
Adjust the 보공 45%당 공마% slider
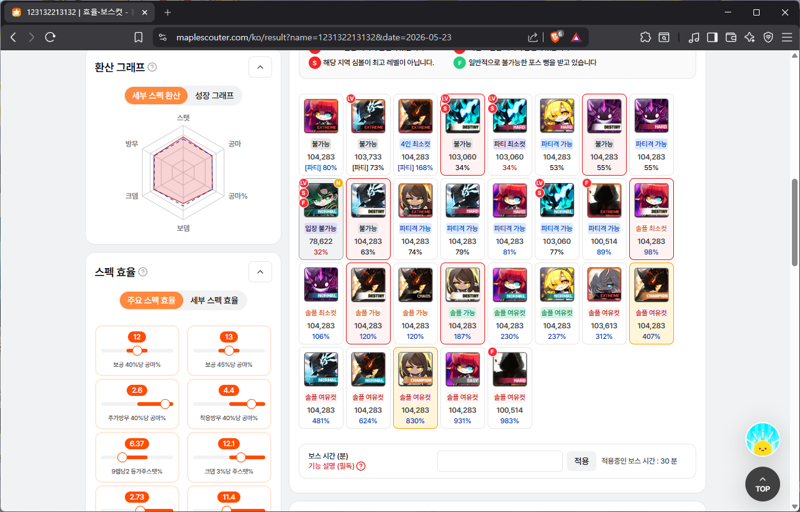pos(229,350)
